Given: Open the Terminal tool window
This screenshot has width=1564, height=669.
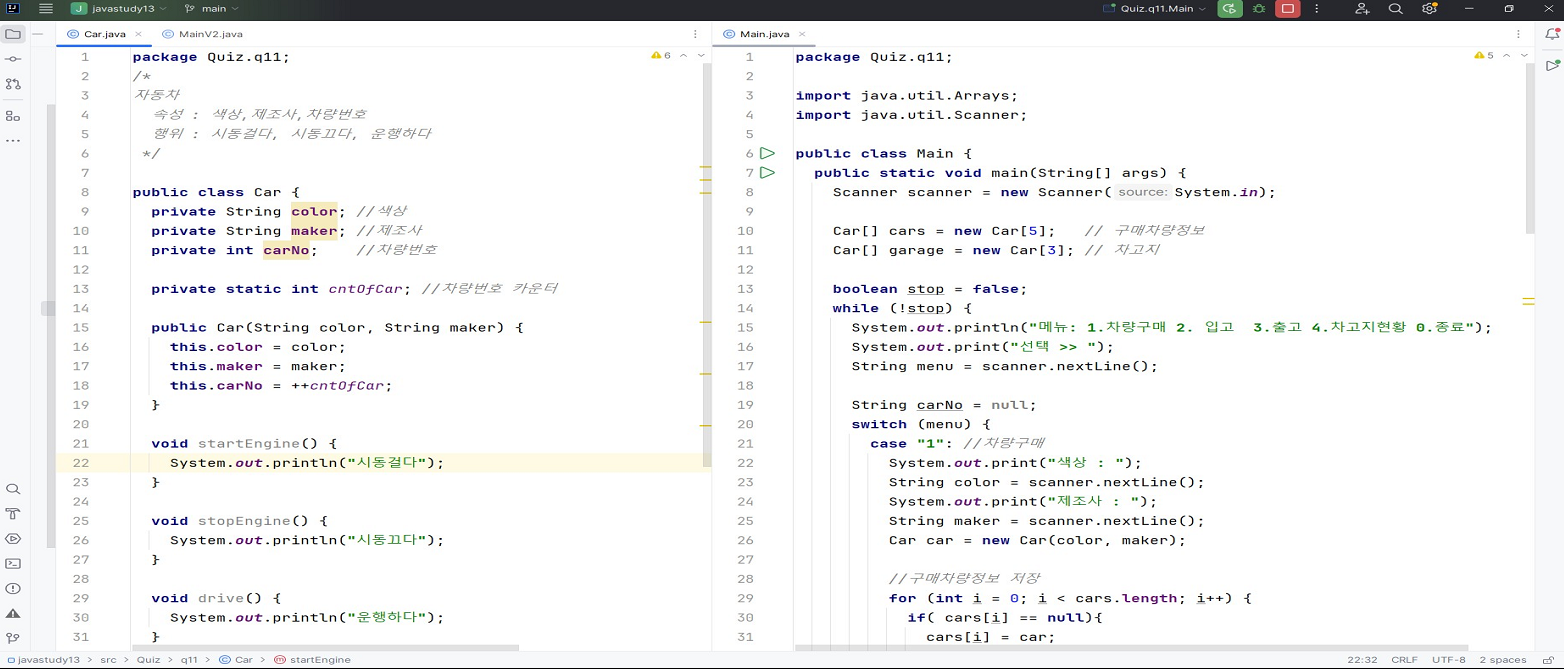Looking at the screenshot, I should coord(13,564).
